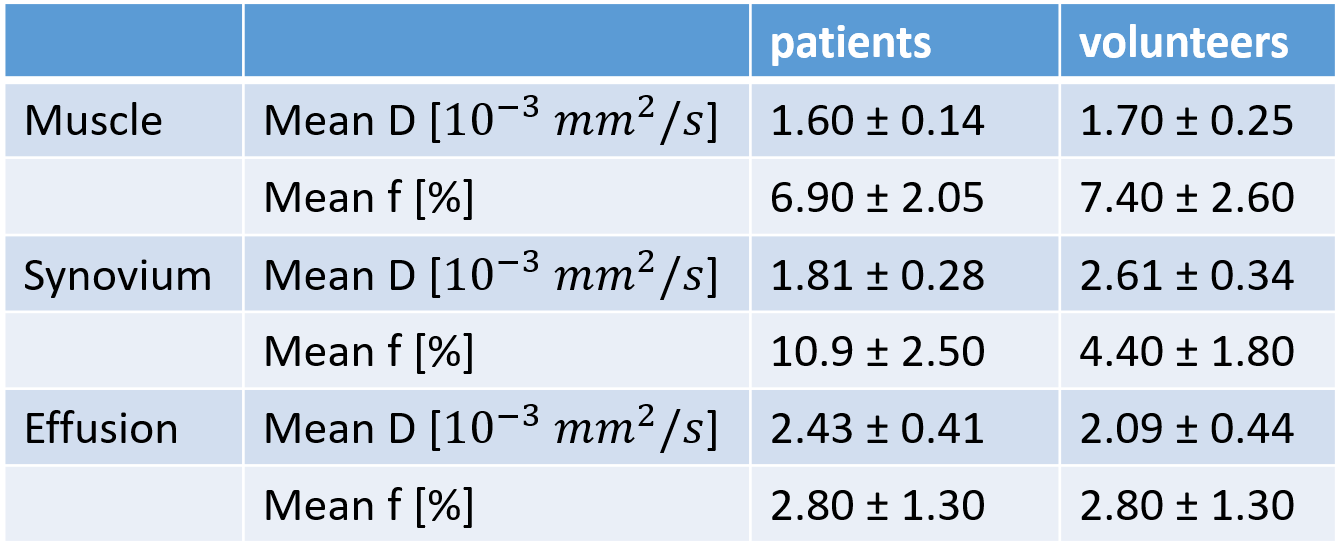Select the 1.81 ± 0.28 cell

pos(877,275)
